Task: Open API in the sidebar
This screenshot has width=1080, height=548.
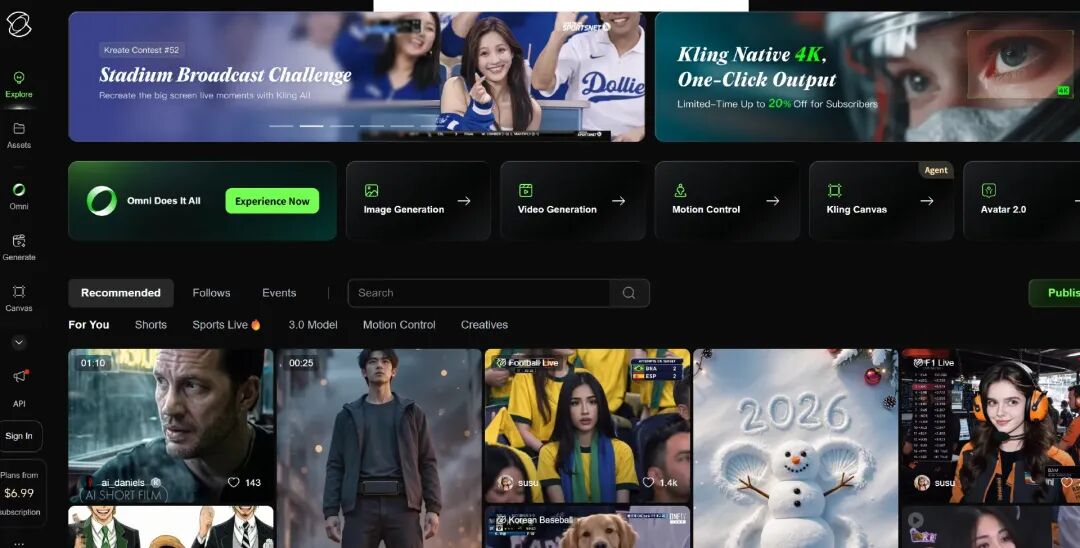Action: 19,403
